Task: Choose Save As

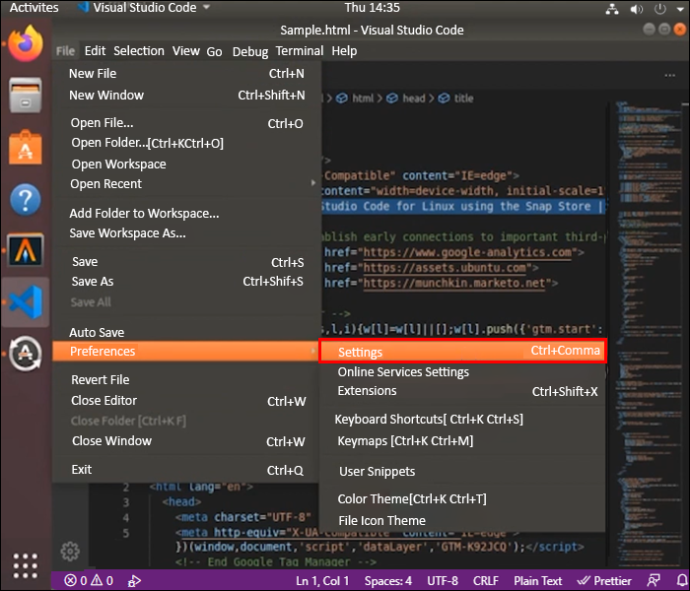Action: coord(187,282)
